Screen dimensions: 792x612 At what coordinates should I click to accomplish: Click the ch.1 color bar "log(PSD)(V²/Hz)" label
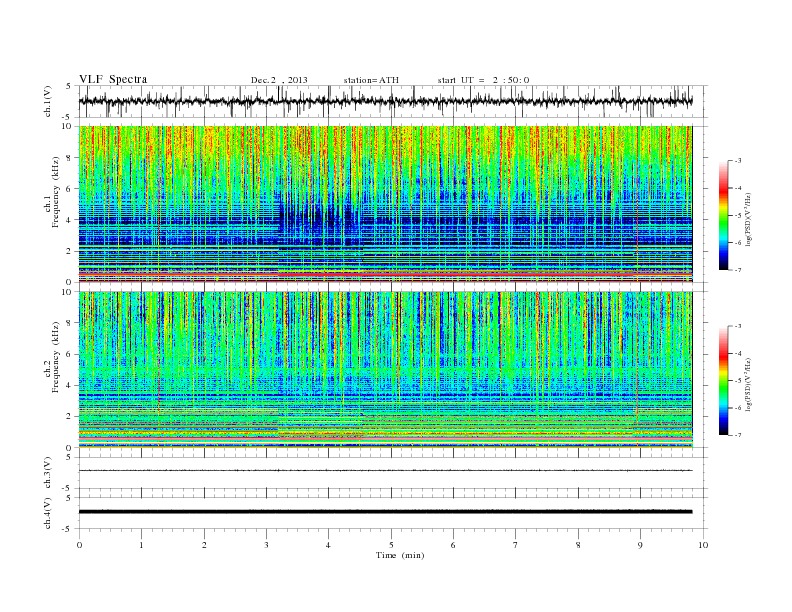pyautogui.click(x=748, y=219)
